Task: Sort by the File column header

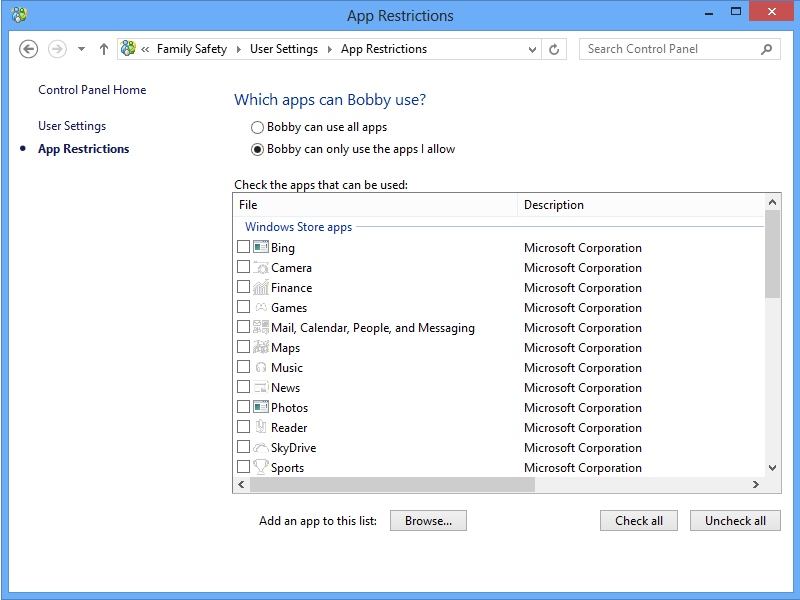Action: pyautogui.click(x=375, y=205)
